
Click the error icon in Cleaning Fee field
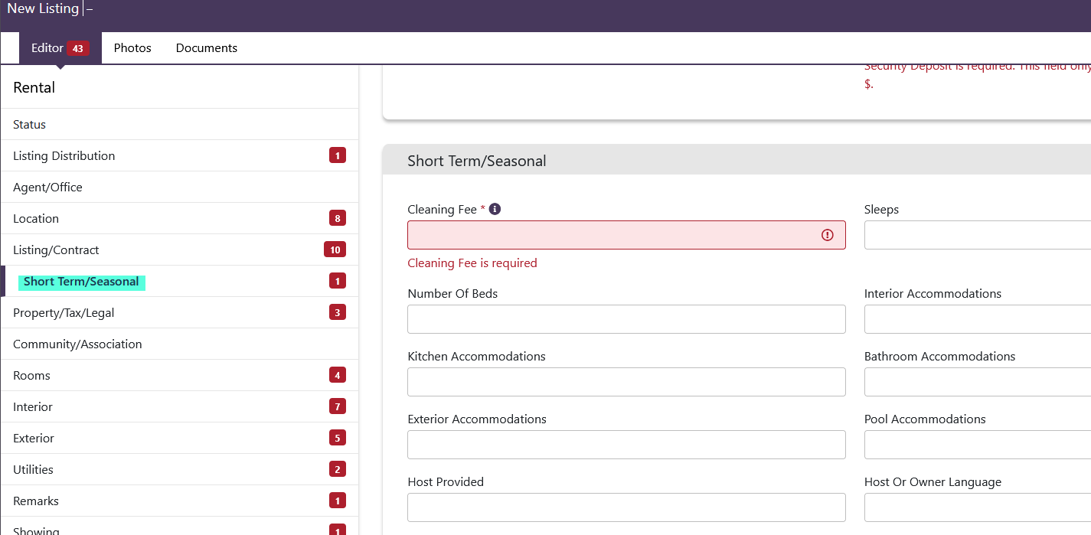pyautogui.click(x=827, y=235)
